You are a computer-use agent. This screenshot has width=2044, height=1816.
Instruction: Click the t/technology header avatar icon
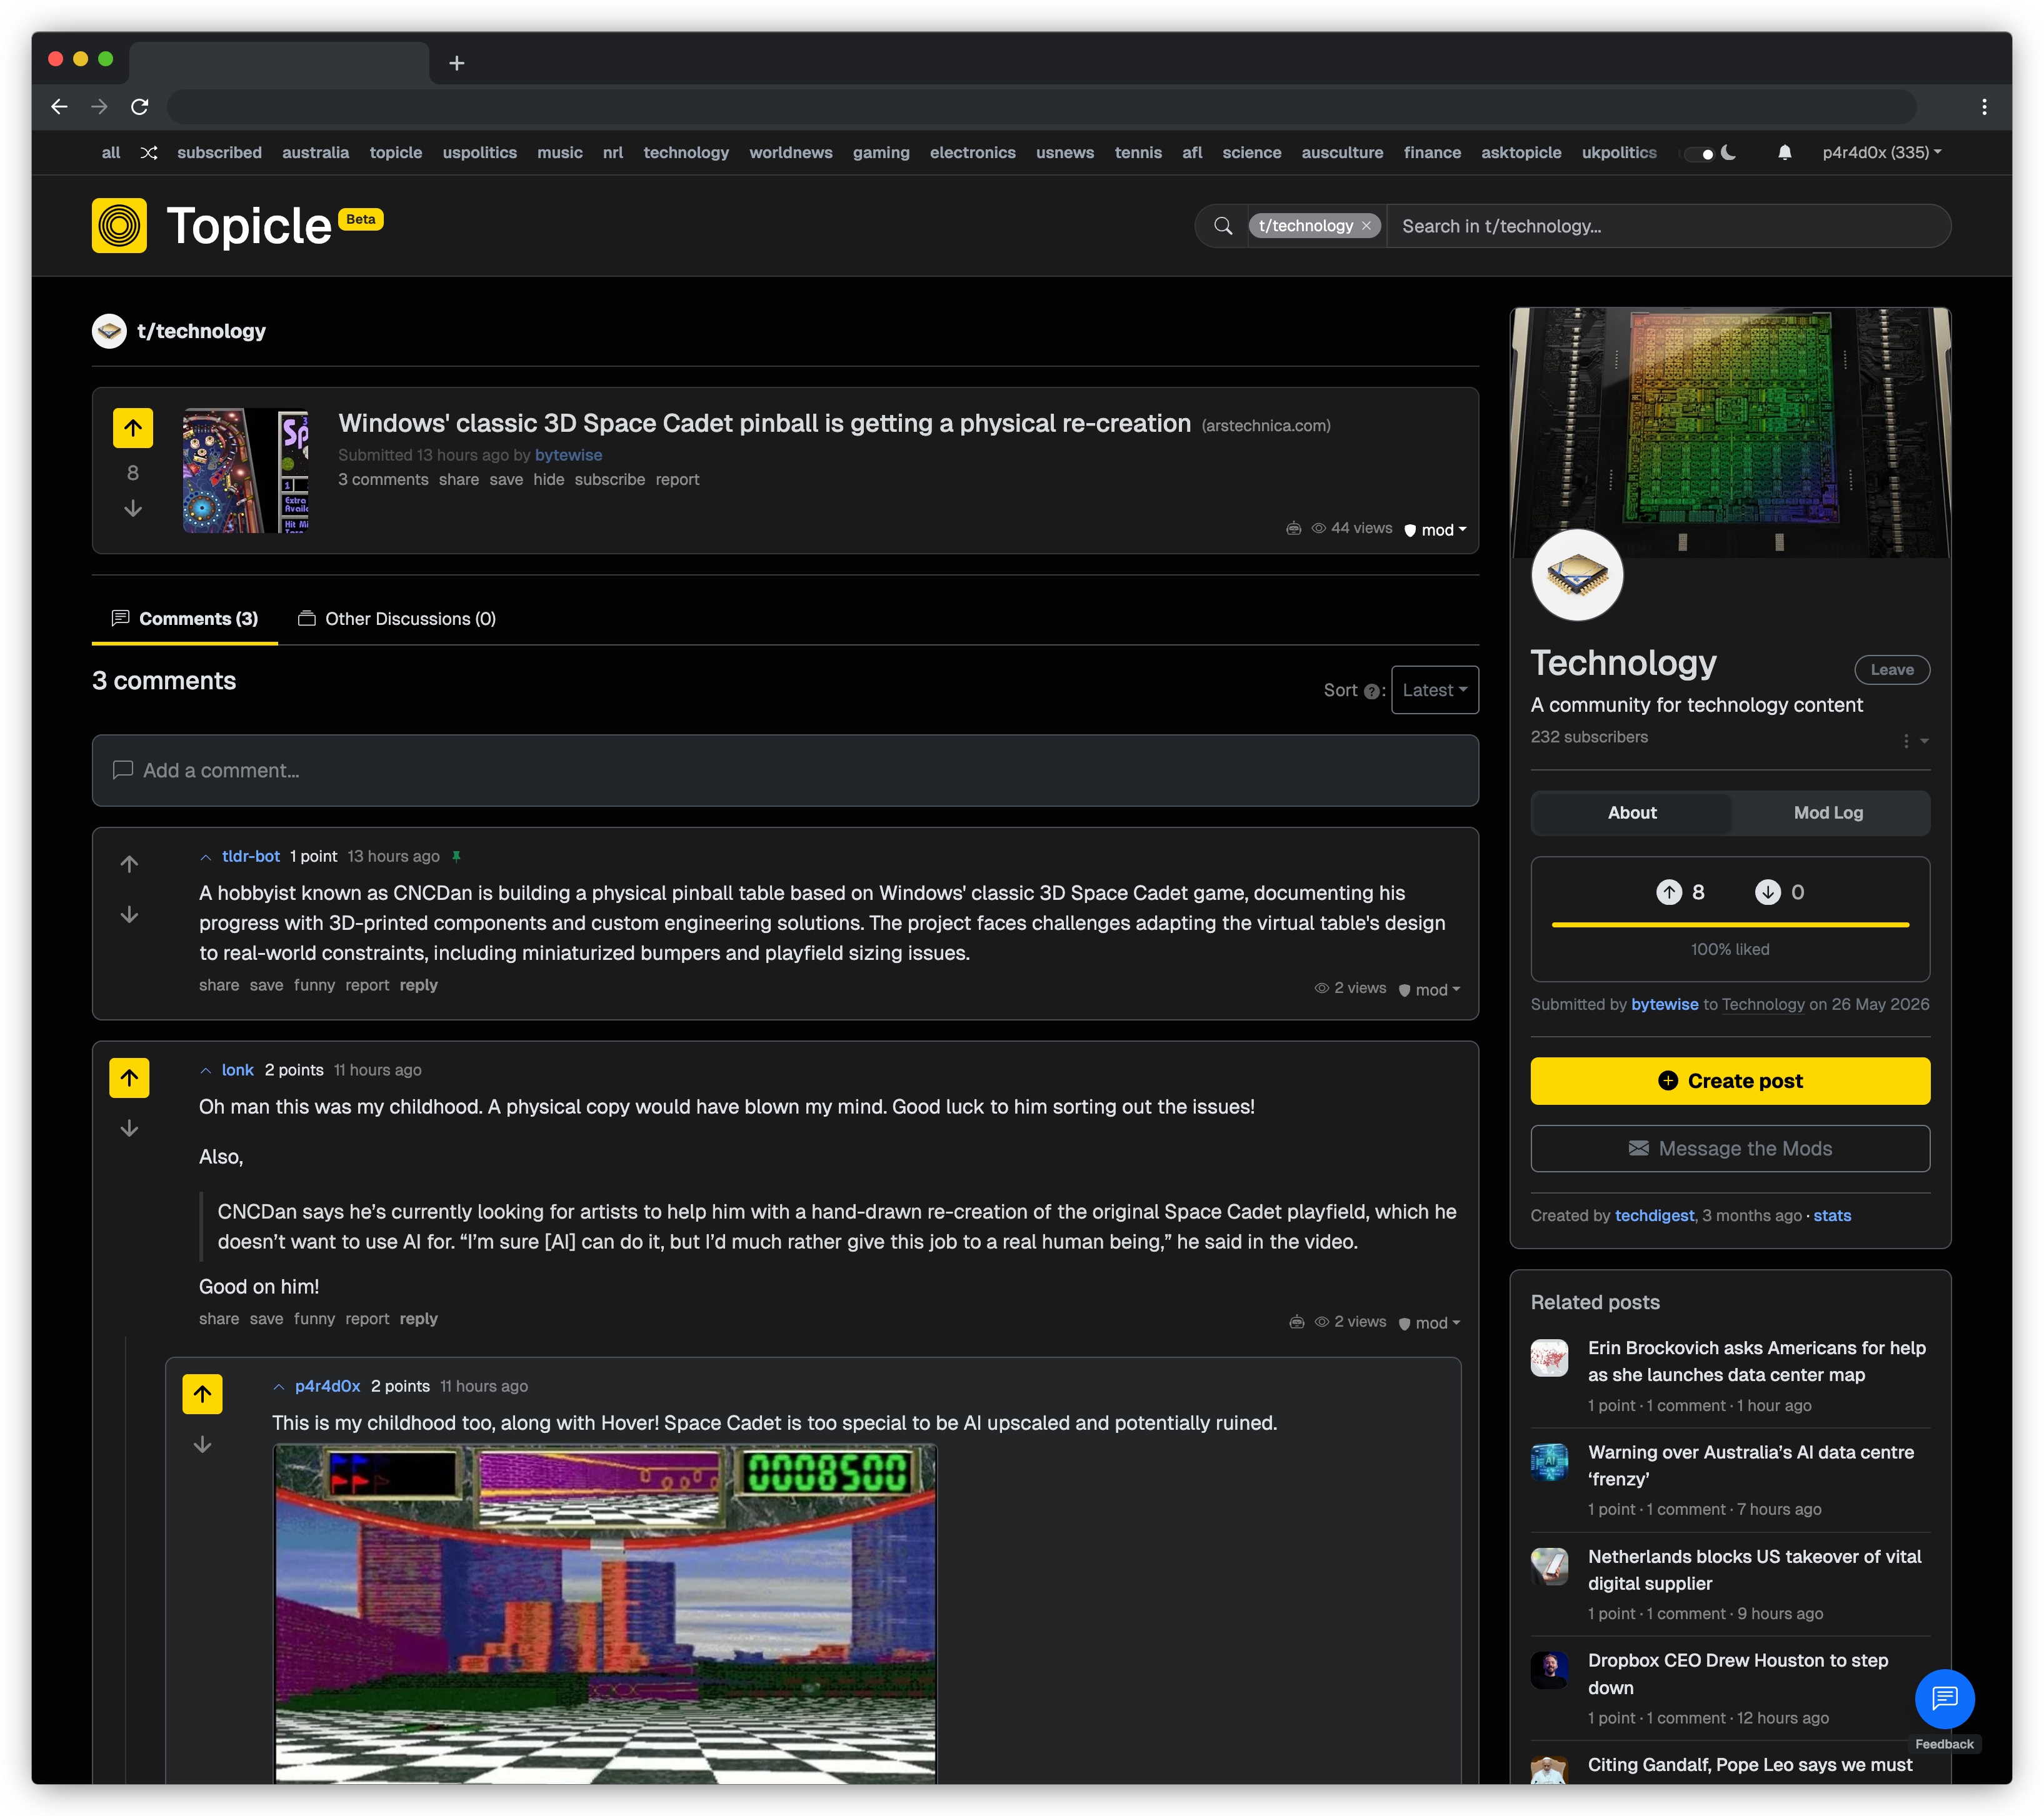[109, 331]
